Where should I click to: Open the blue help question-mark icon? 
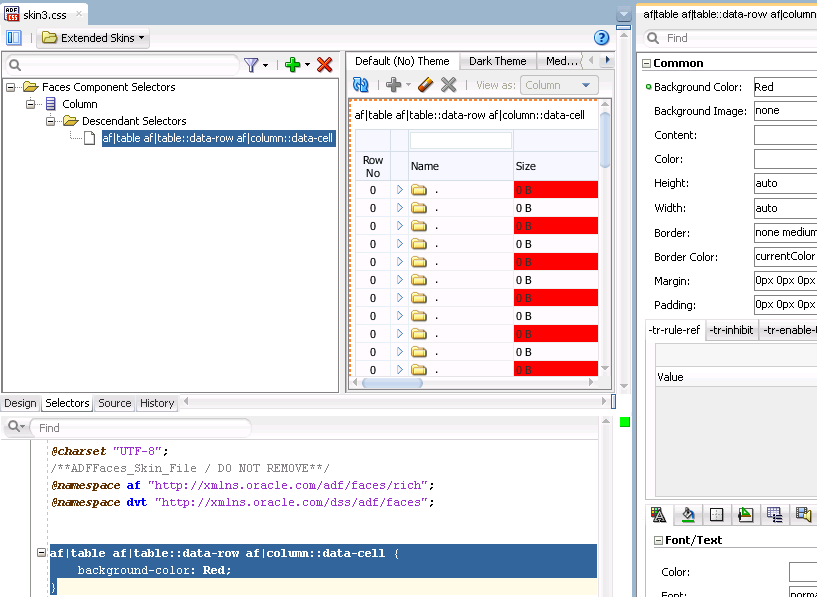(x=601, y=38)
